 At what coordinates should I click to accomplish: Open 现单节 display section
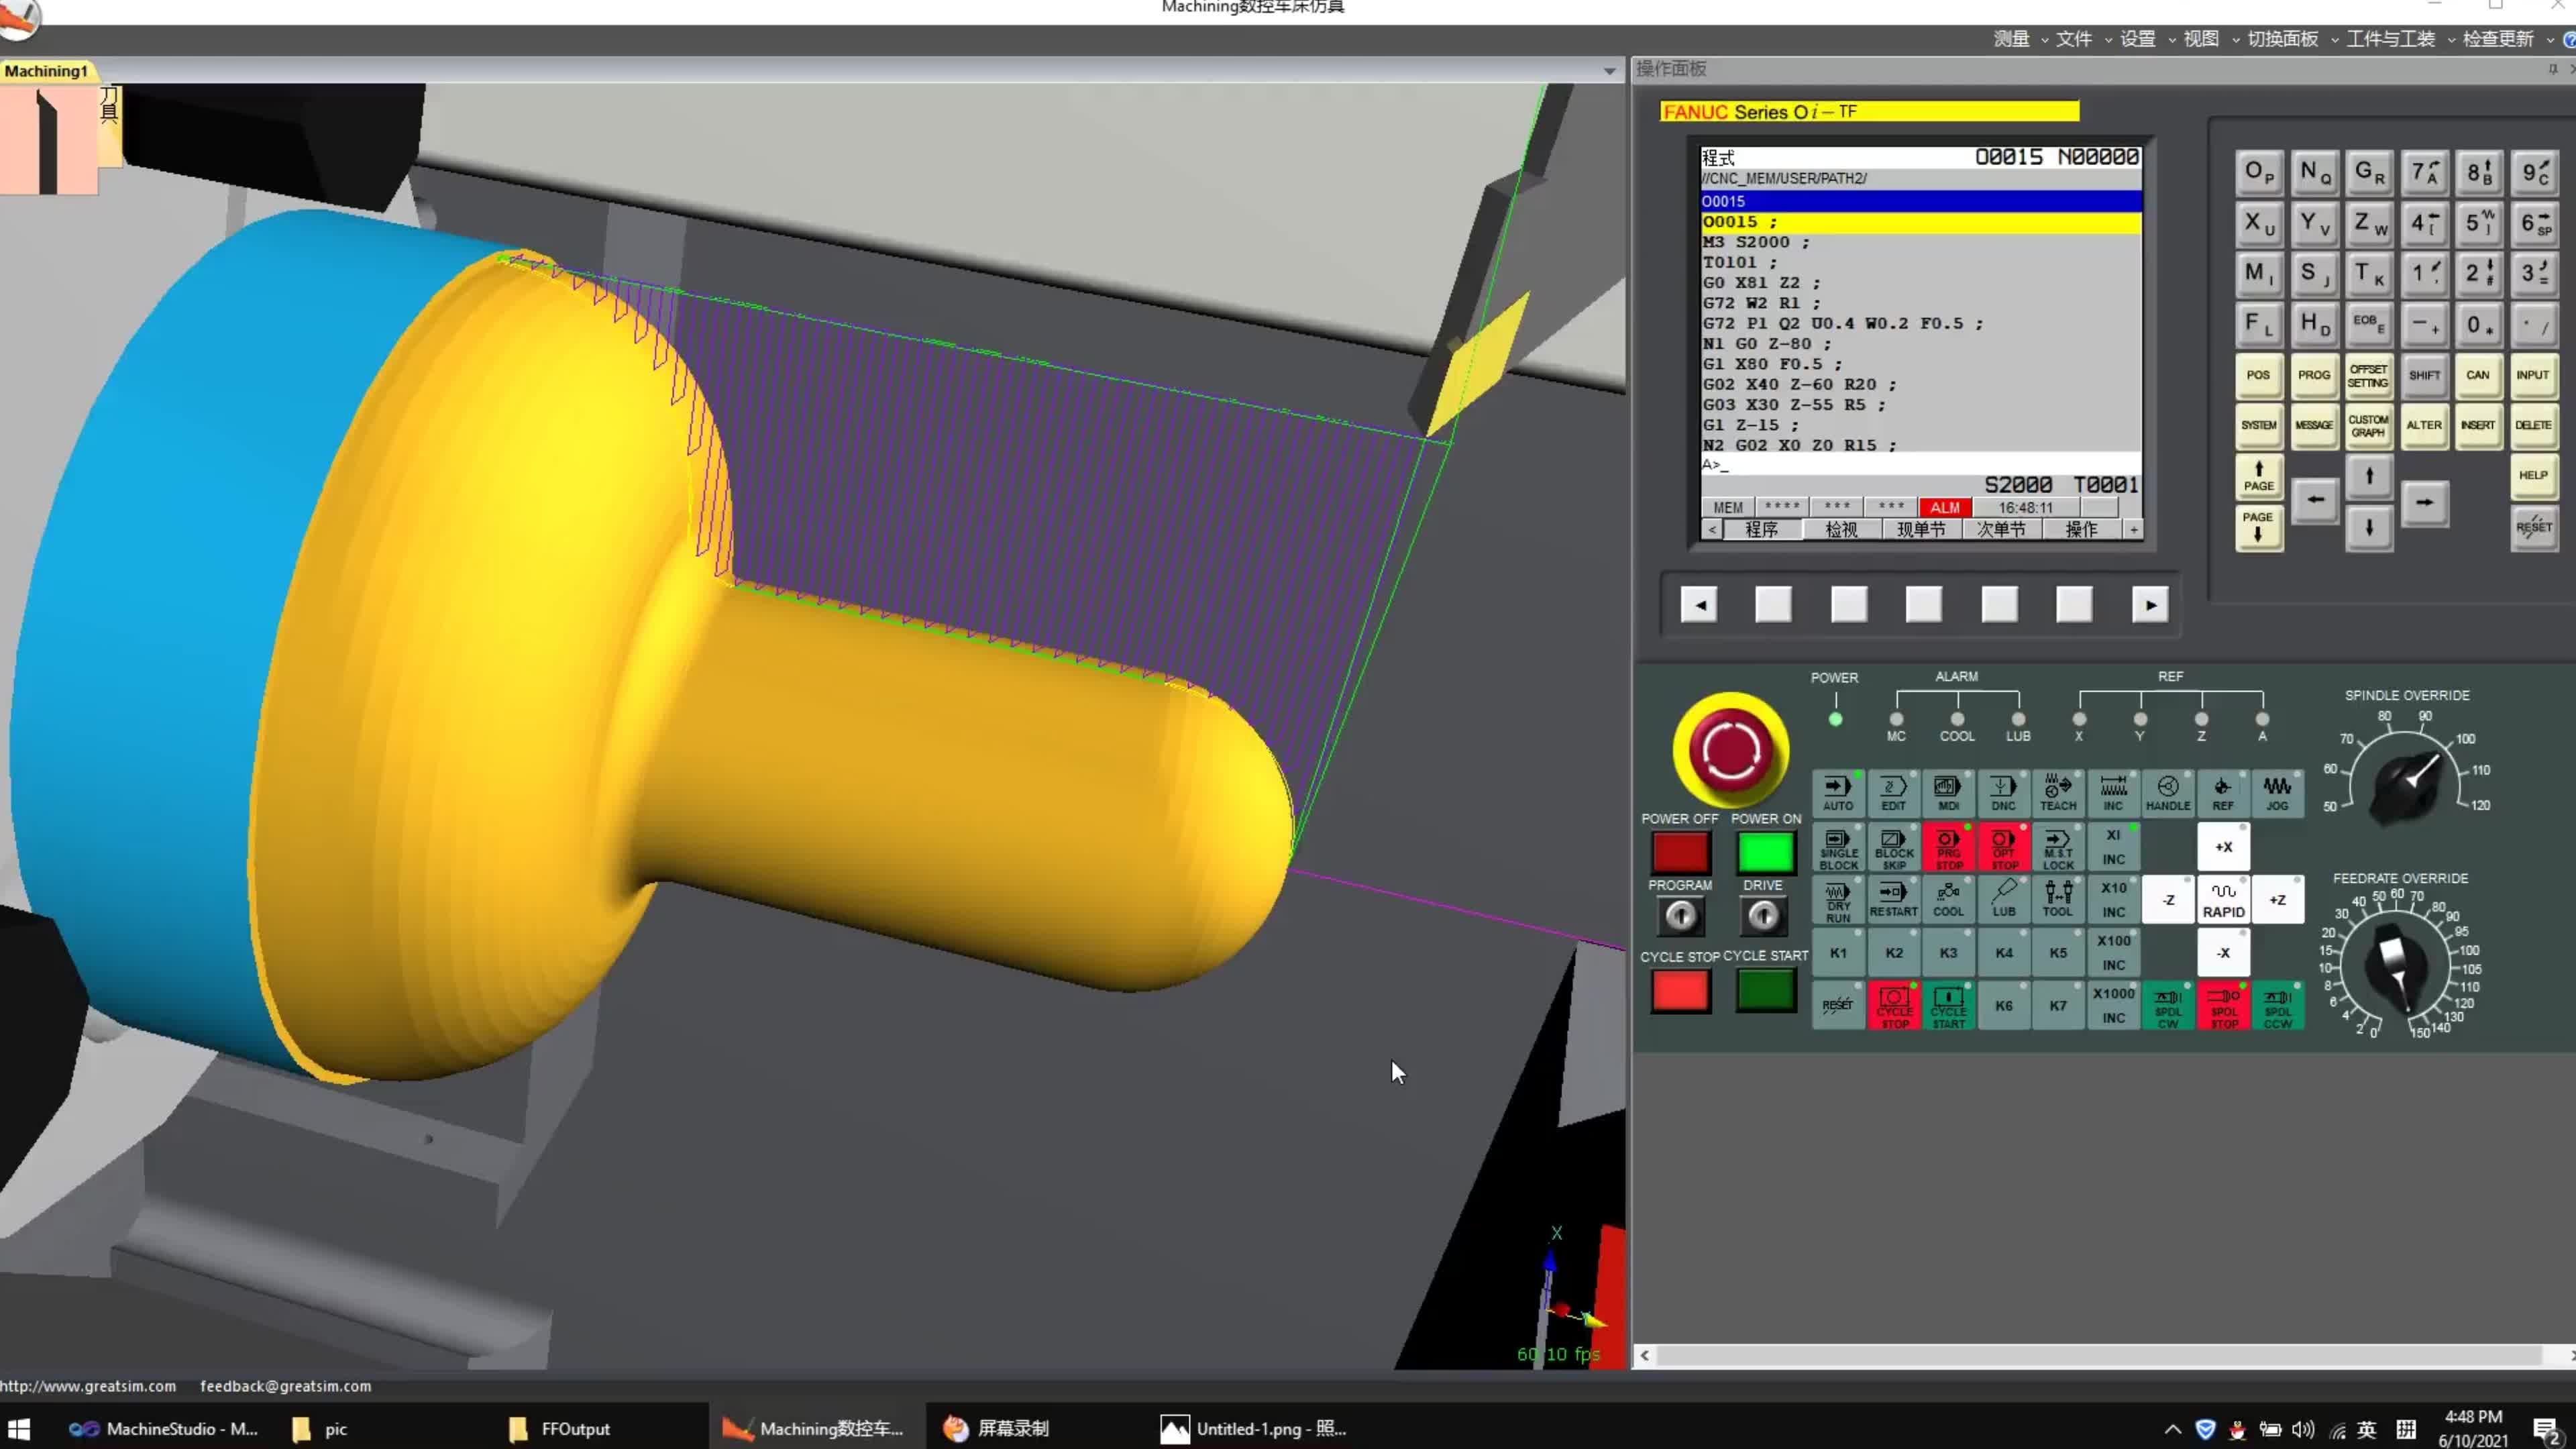[x=1920, y=531]
